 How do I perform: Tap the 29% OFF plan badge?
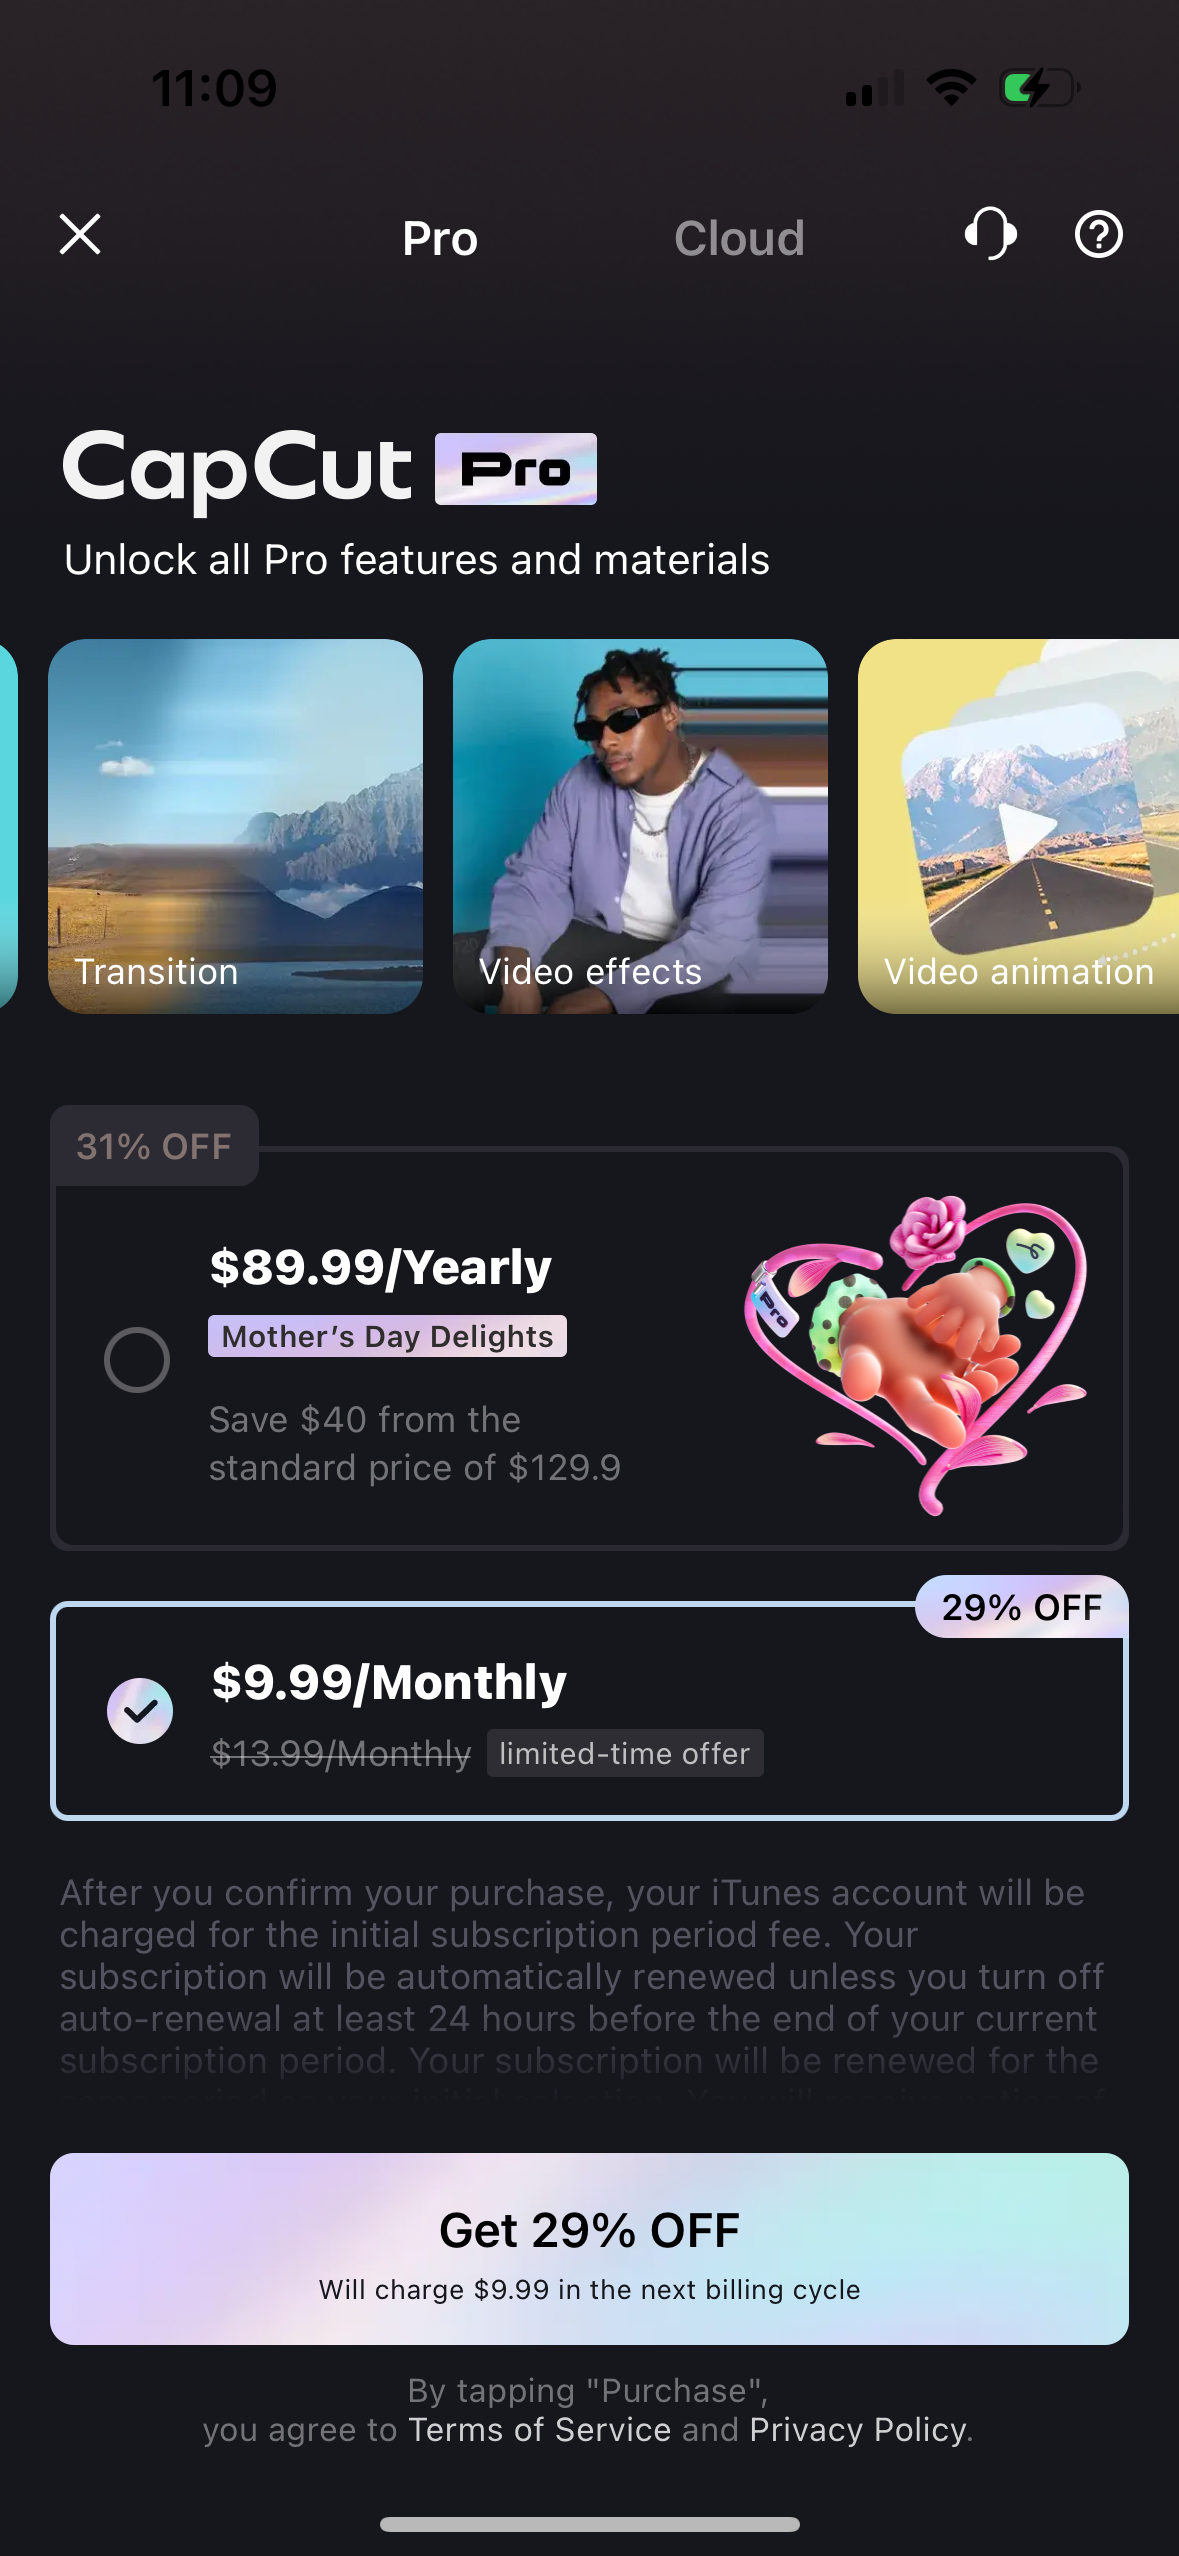[x=1022, y=1607]
